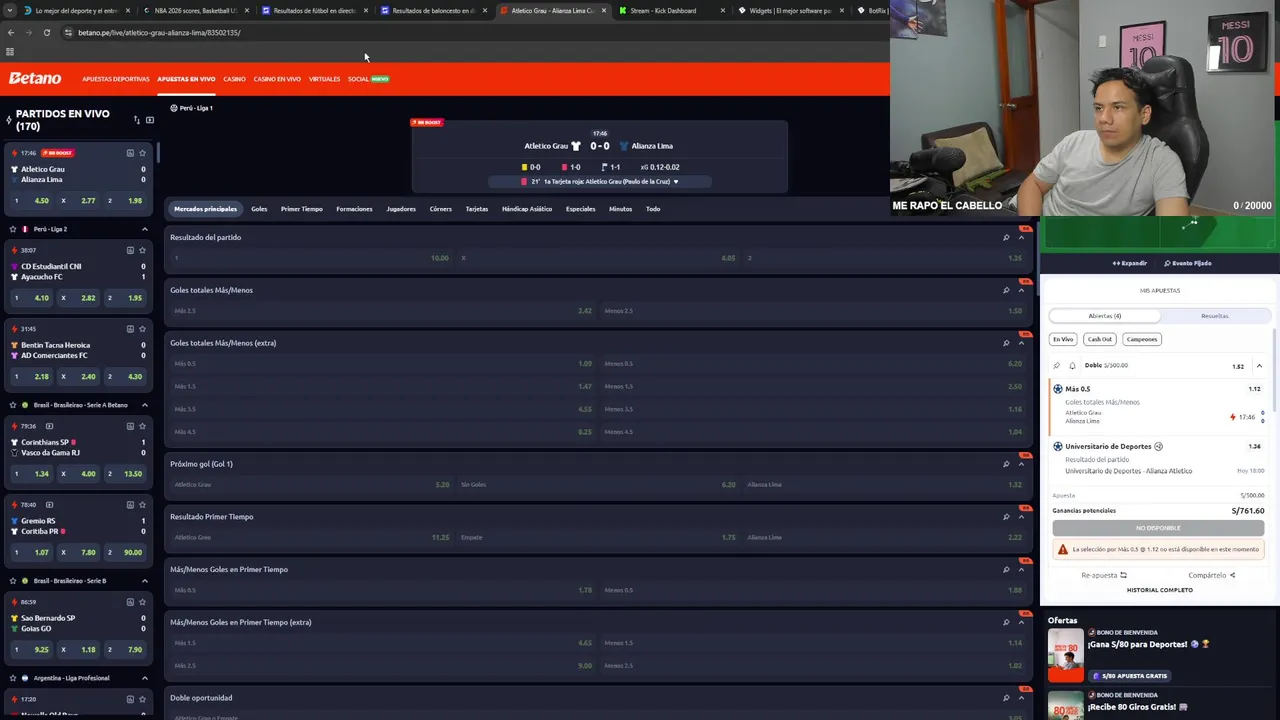Click the bell notification icon on Doble bet
Viewport: 1280px width, 720px height.
coord(1072,366)
